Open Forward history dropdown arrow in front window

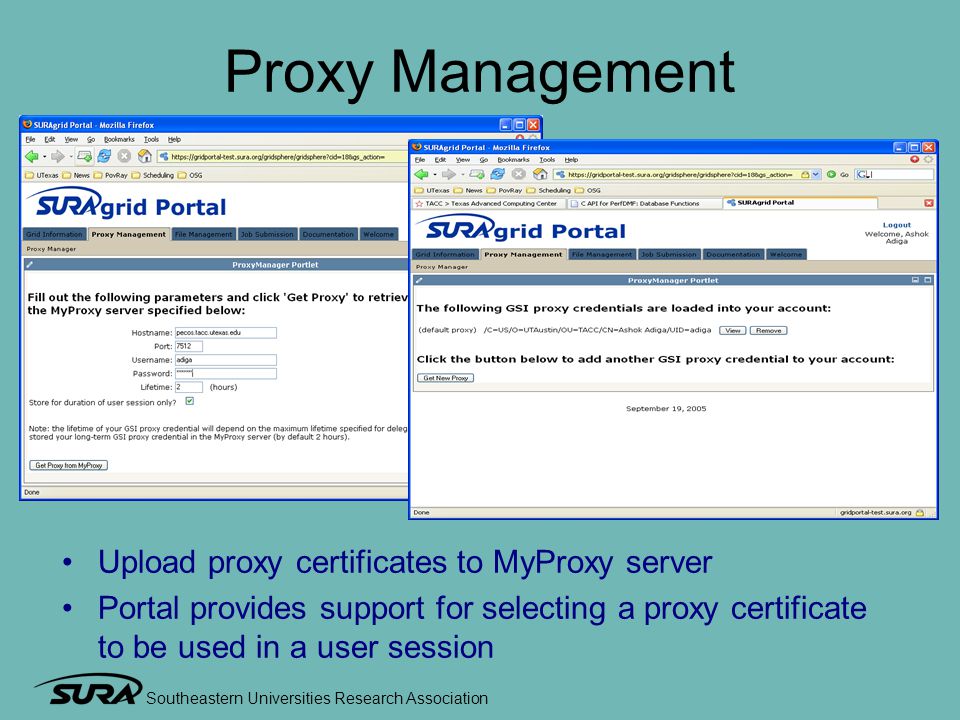click(x=462, y=175)
